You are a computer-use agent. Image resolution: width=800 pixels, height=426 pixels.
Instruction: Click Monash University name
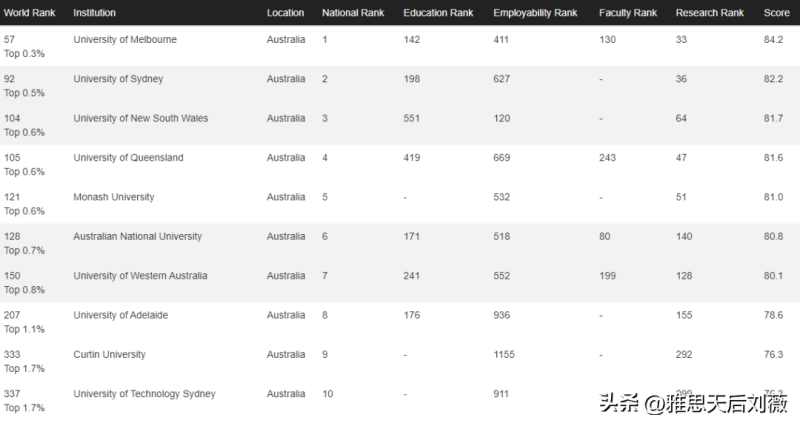click(113, 197)
